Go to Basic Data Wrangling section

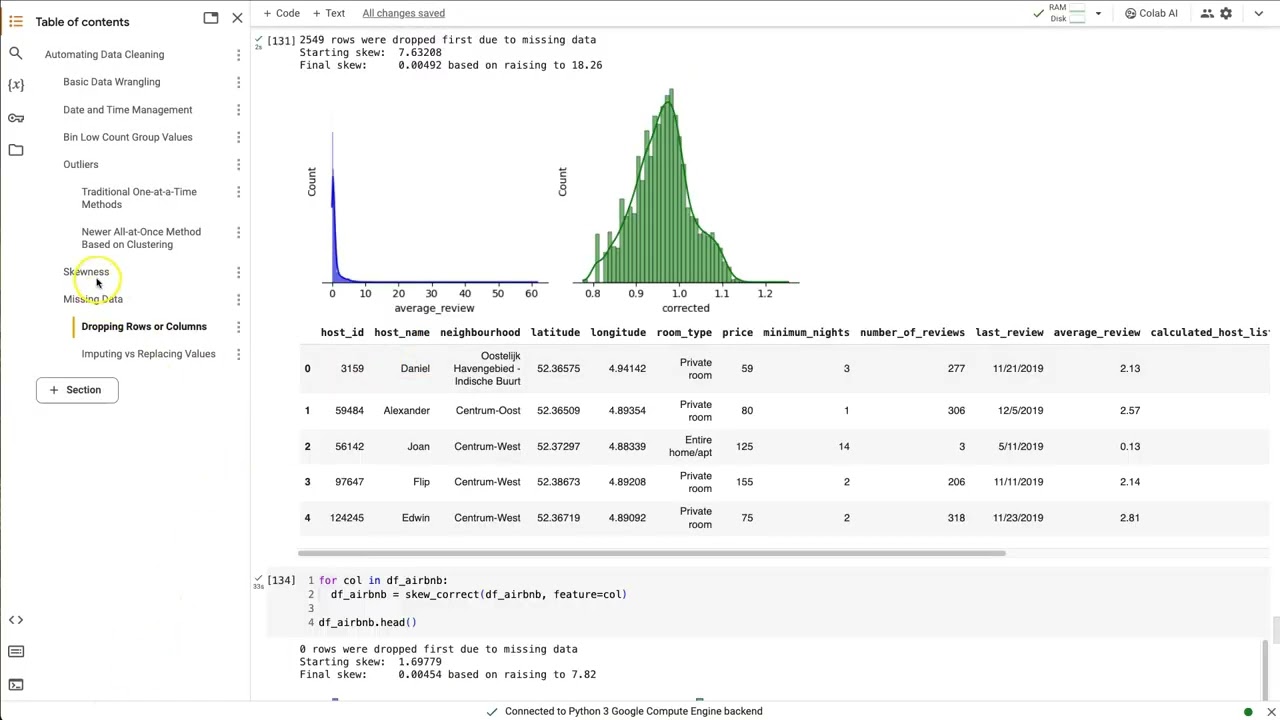pos(111,82)
